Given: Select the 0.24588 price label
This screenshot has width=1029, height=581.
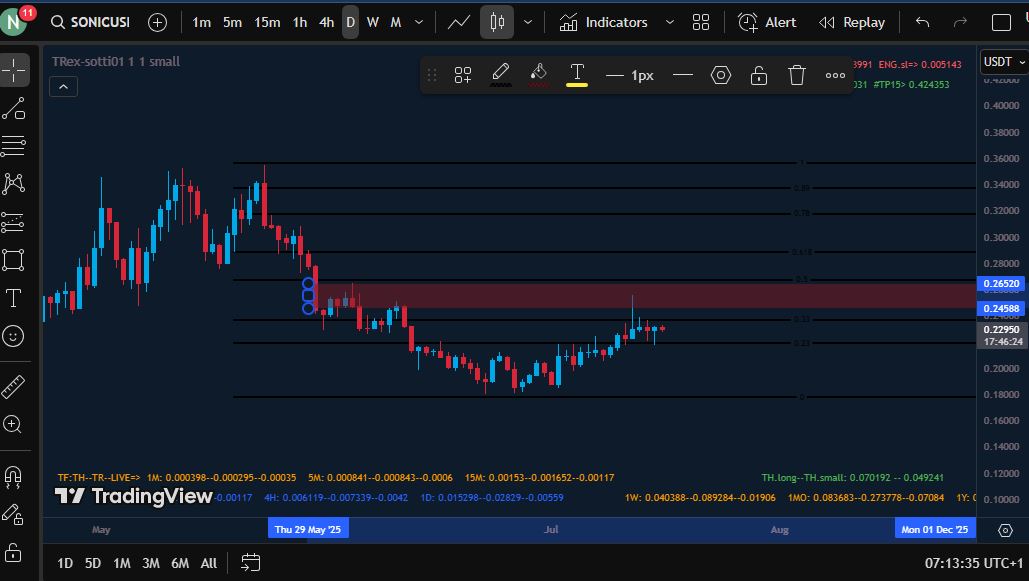Looking at the screenshot, I should click(1001, 309).
